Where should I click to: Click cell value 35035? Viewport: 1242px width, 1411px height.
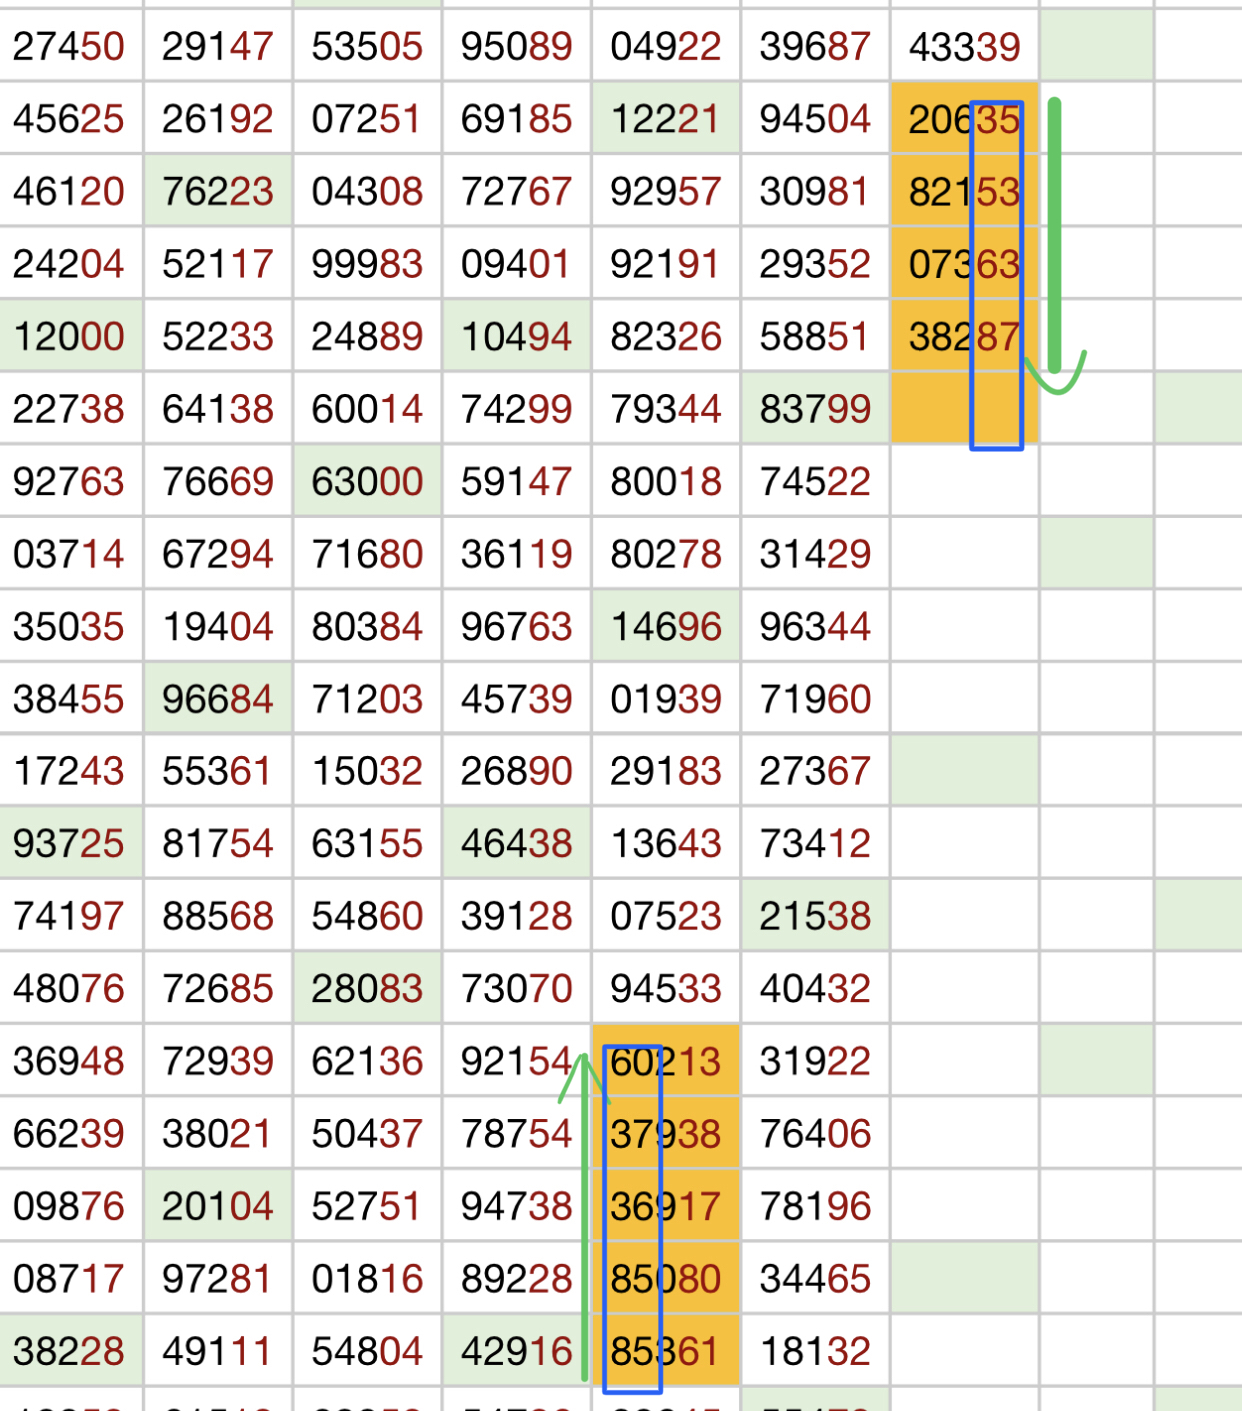point(70,626)
